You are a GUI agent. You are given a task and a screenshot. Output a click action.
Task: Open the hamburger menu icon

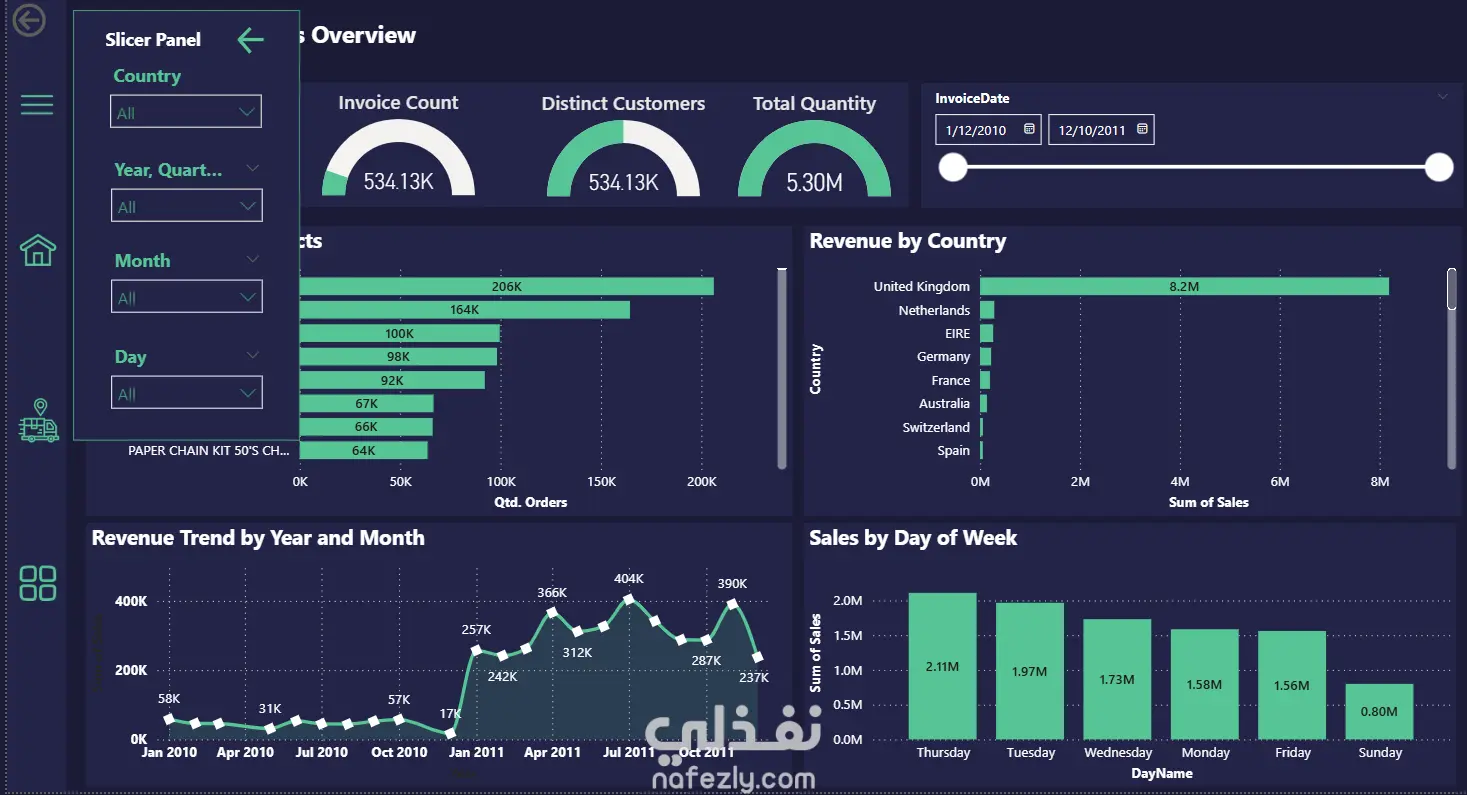click(37, 104)
